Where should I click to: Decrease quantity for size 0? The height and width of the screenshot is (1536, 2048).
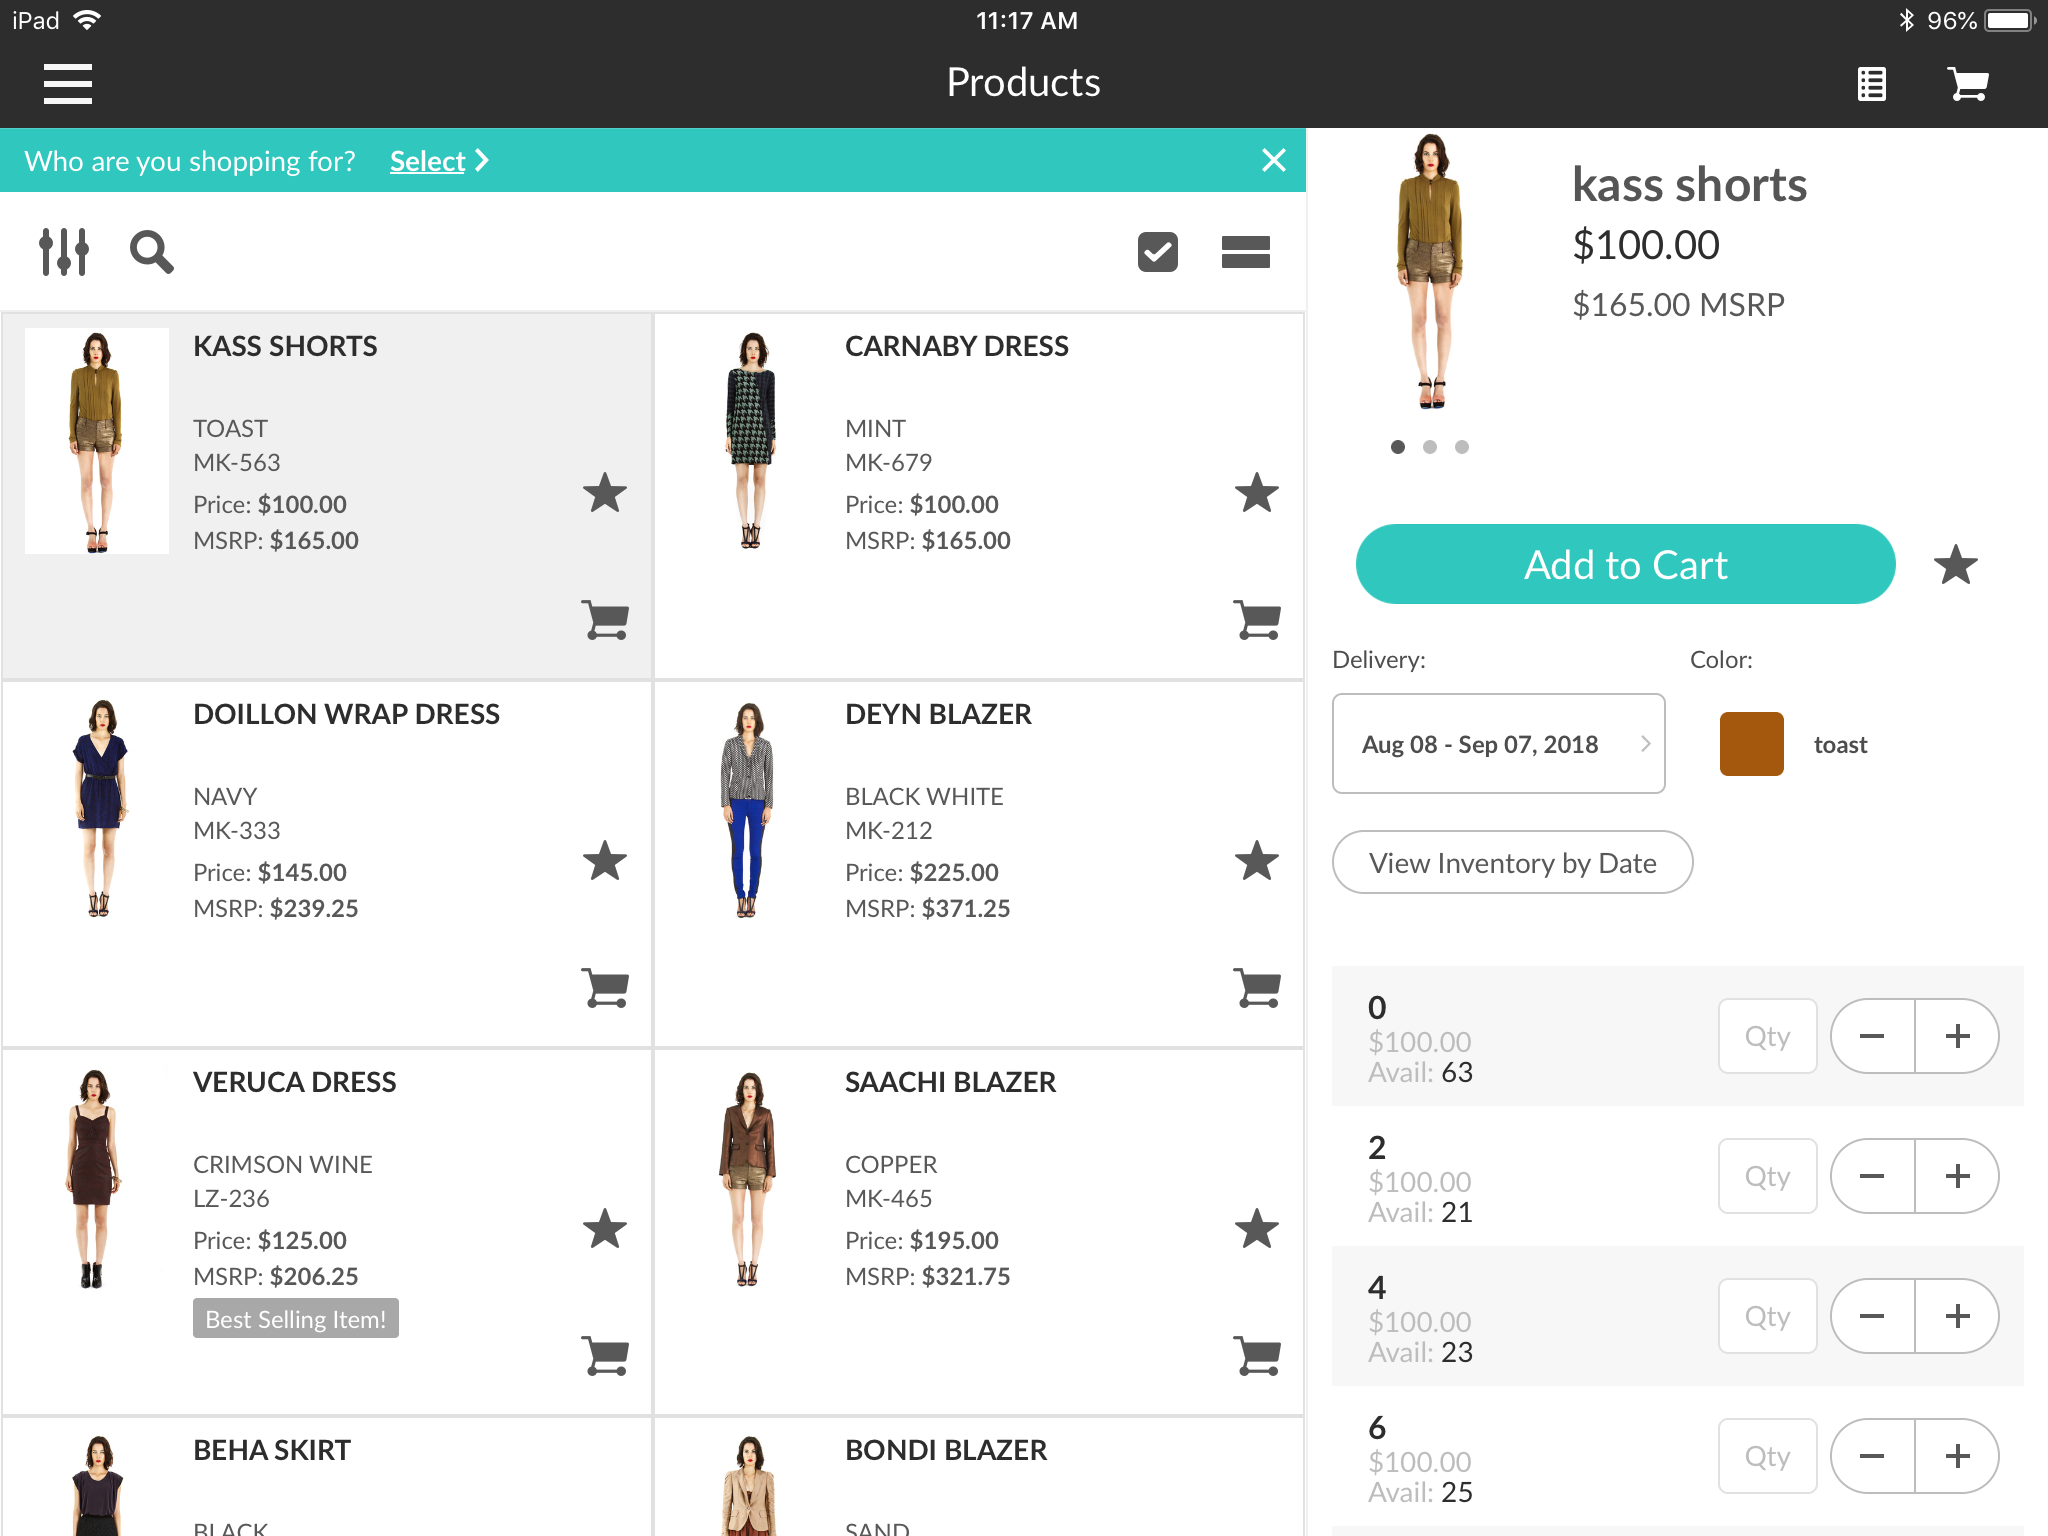(x=1873, y=1036)
